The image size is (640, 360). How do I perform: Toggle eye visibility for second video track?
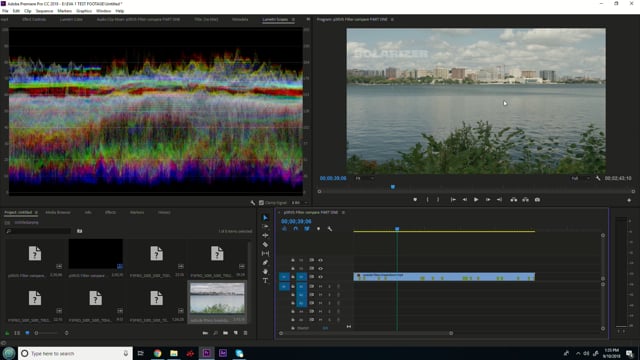[320, 269]
